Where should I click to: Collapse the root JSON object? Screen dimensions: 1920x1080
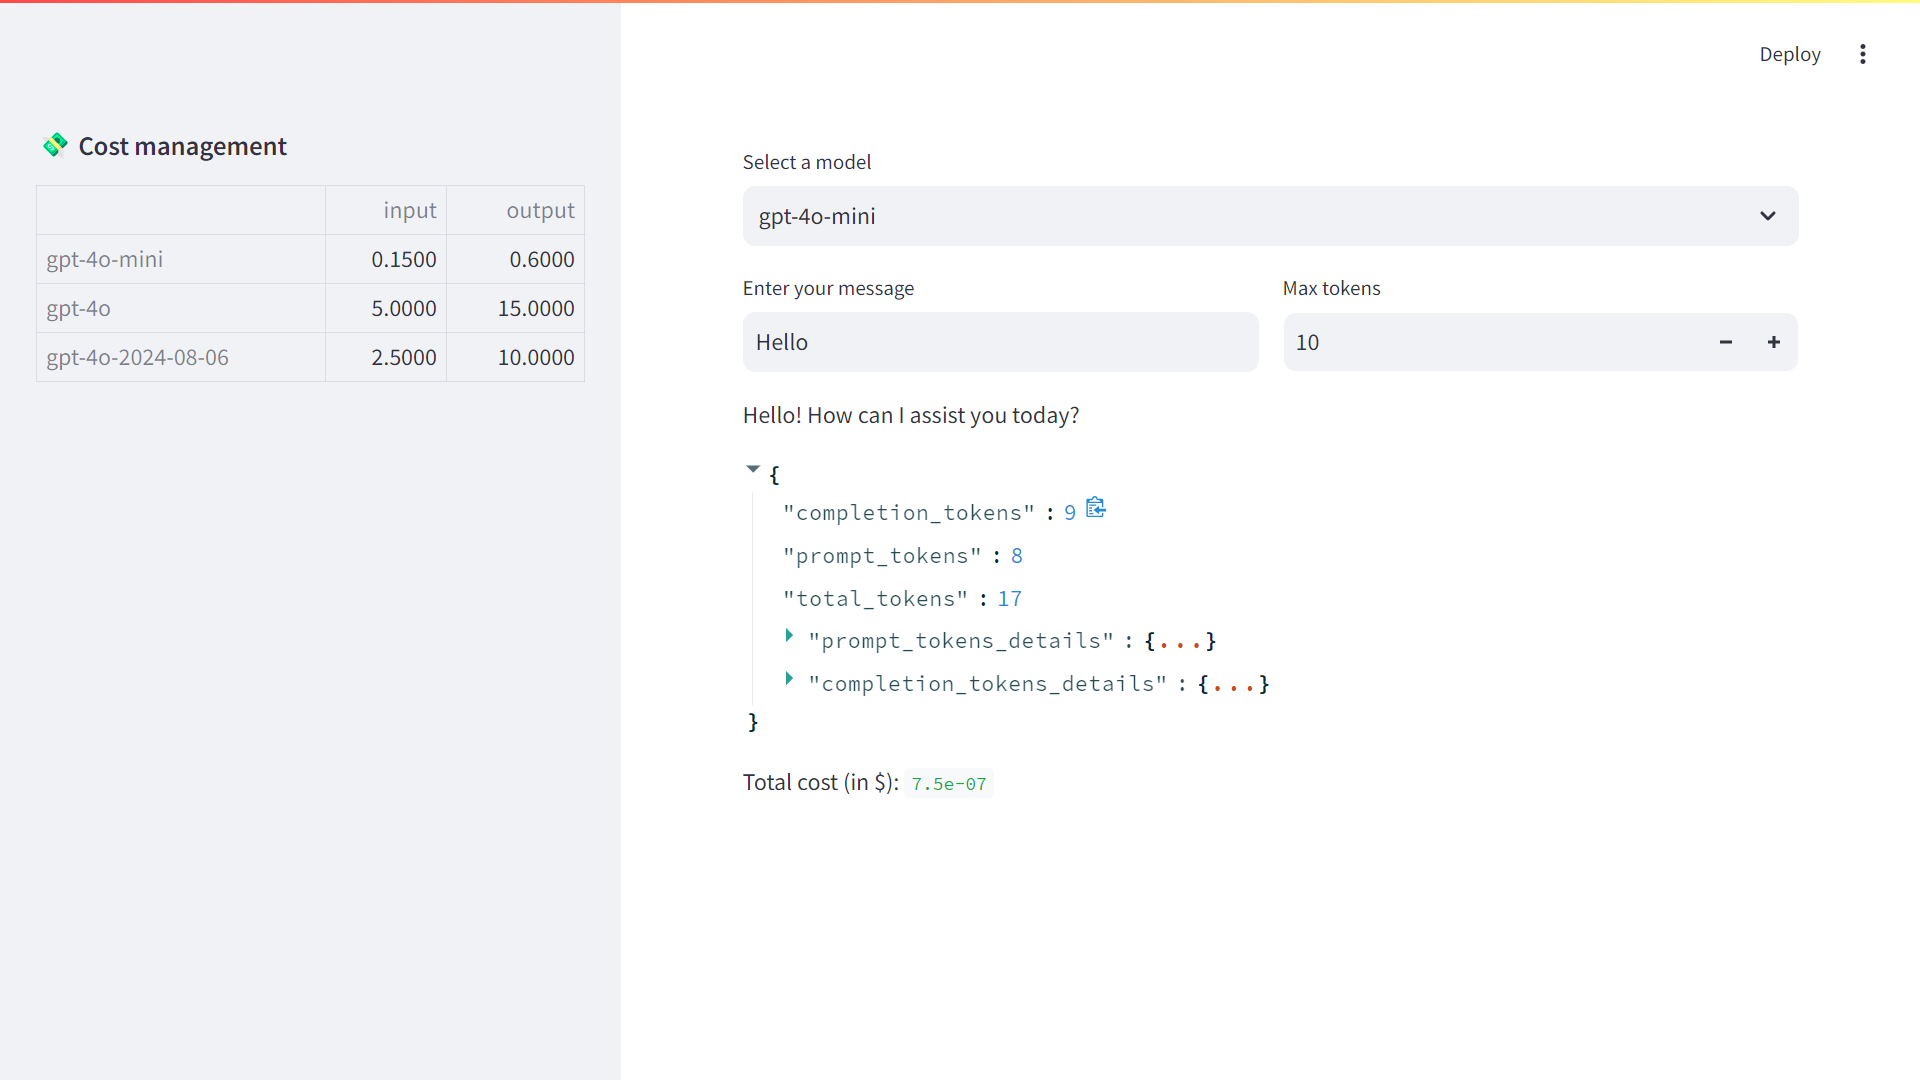coord(753,469)
